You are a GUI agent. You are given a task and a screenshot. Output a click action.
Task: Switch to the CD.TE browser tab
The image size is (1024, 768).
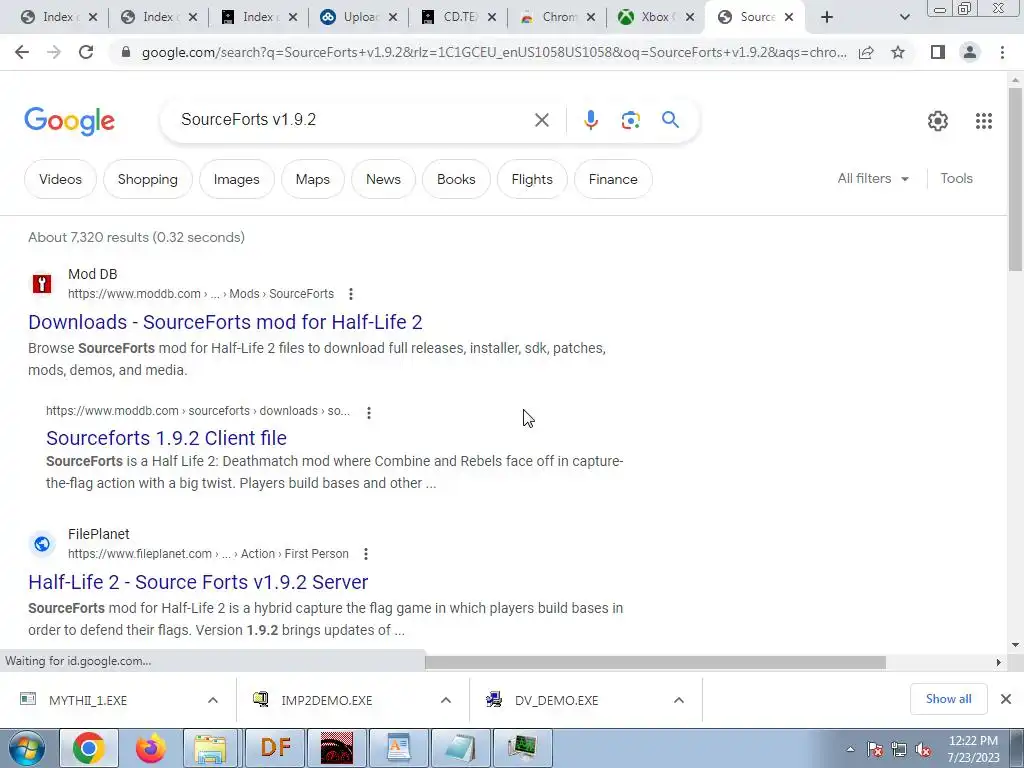coord(457,17)
